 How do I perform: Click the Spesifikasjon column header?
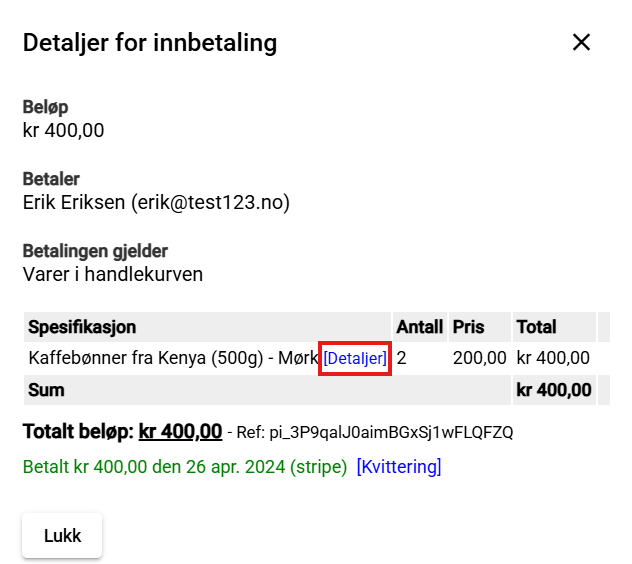tap(82, 327)
